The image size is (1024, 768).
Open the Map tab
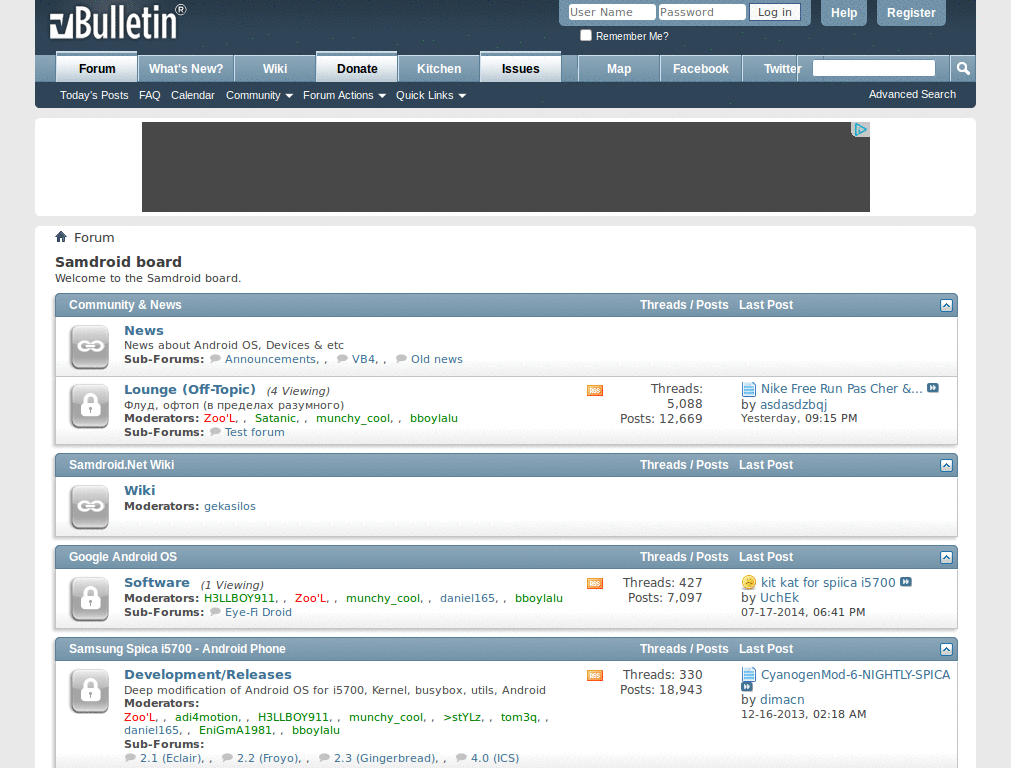click(619, 69)
